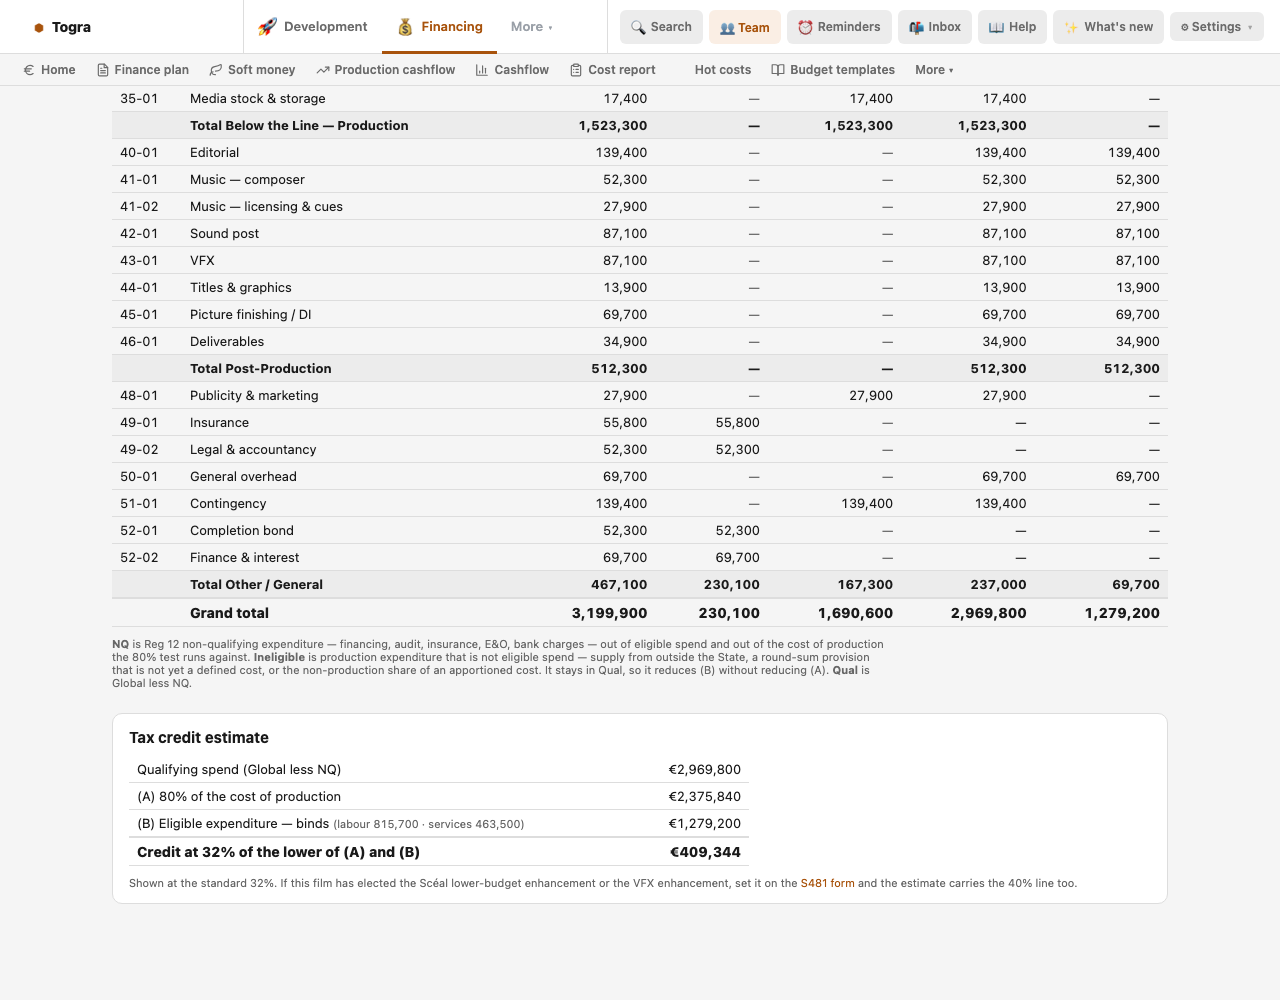Go to the Hot costs tab

723,70
